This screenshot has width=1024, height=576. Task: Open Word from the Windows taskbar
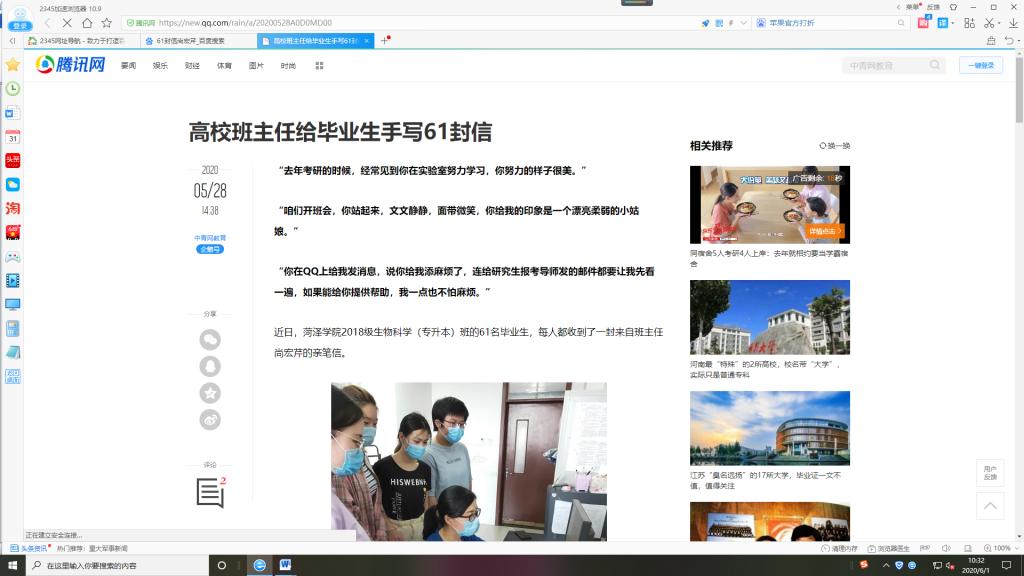coord(285,565)
